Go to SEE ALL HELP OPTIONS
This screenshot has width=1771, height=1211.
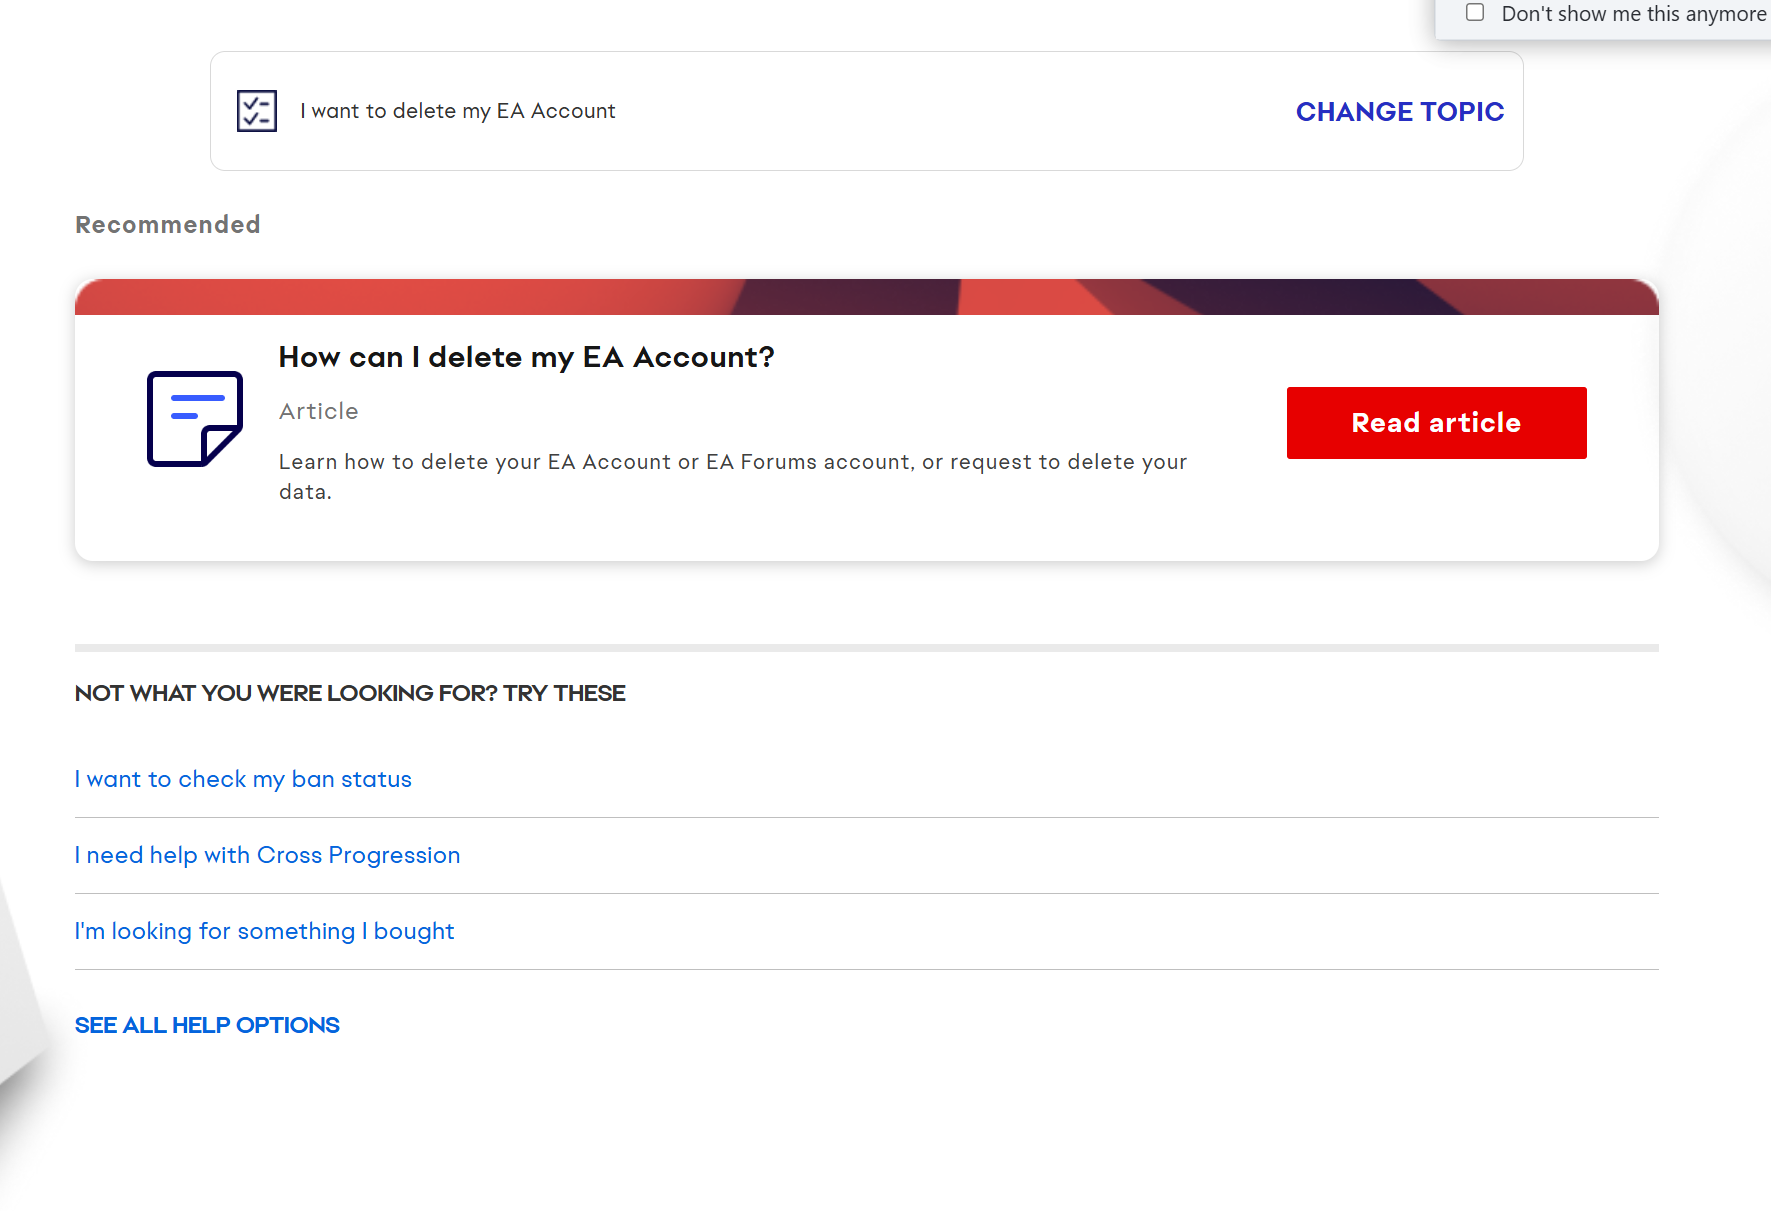coord(207,1025)
